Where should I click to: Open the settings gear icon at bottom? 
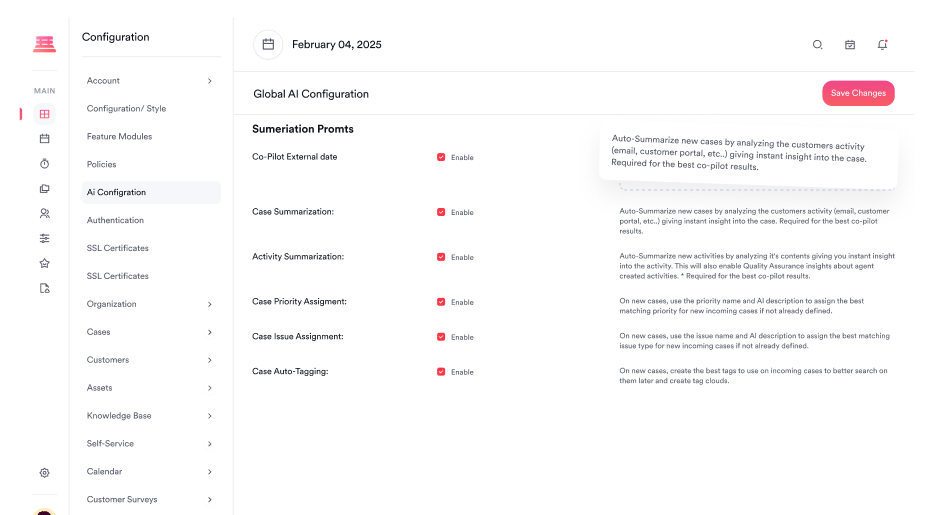click(x=44, y=473)
